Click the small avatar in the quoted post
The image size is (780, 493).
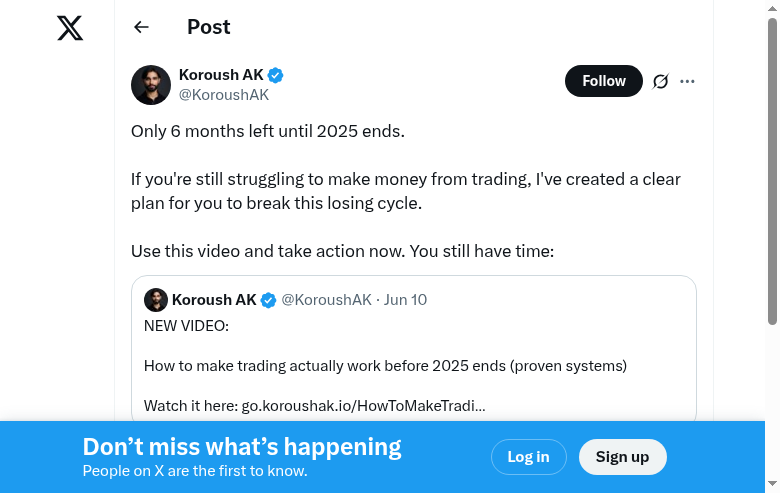point(156,300)
